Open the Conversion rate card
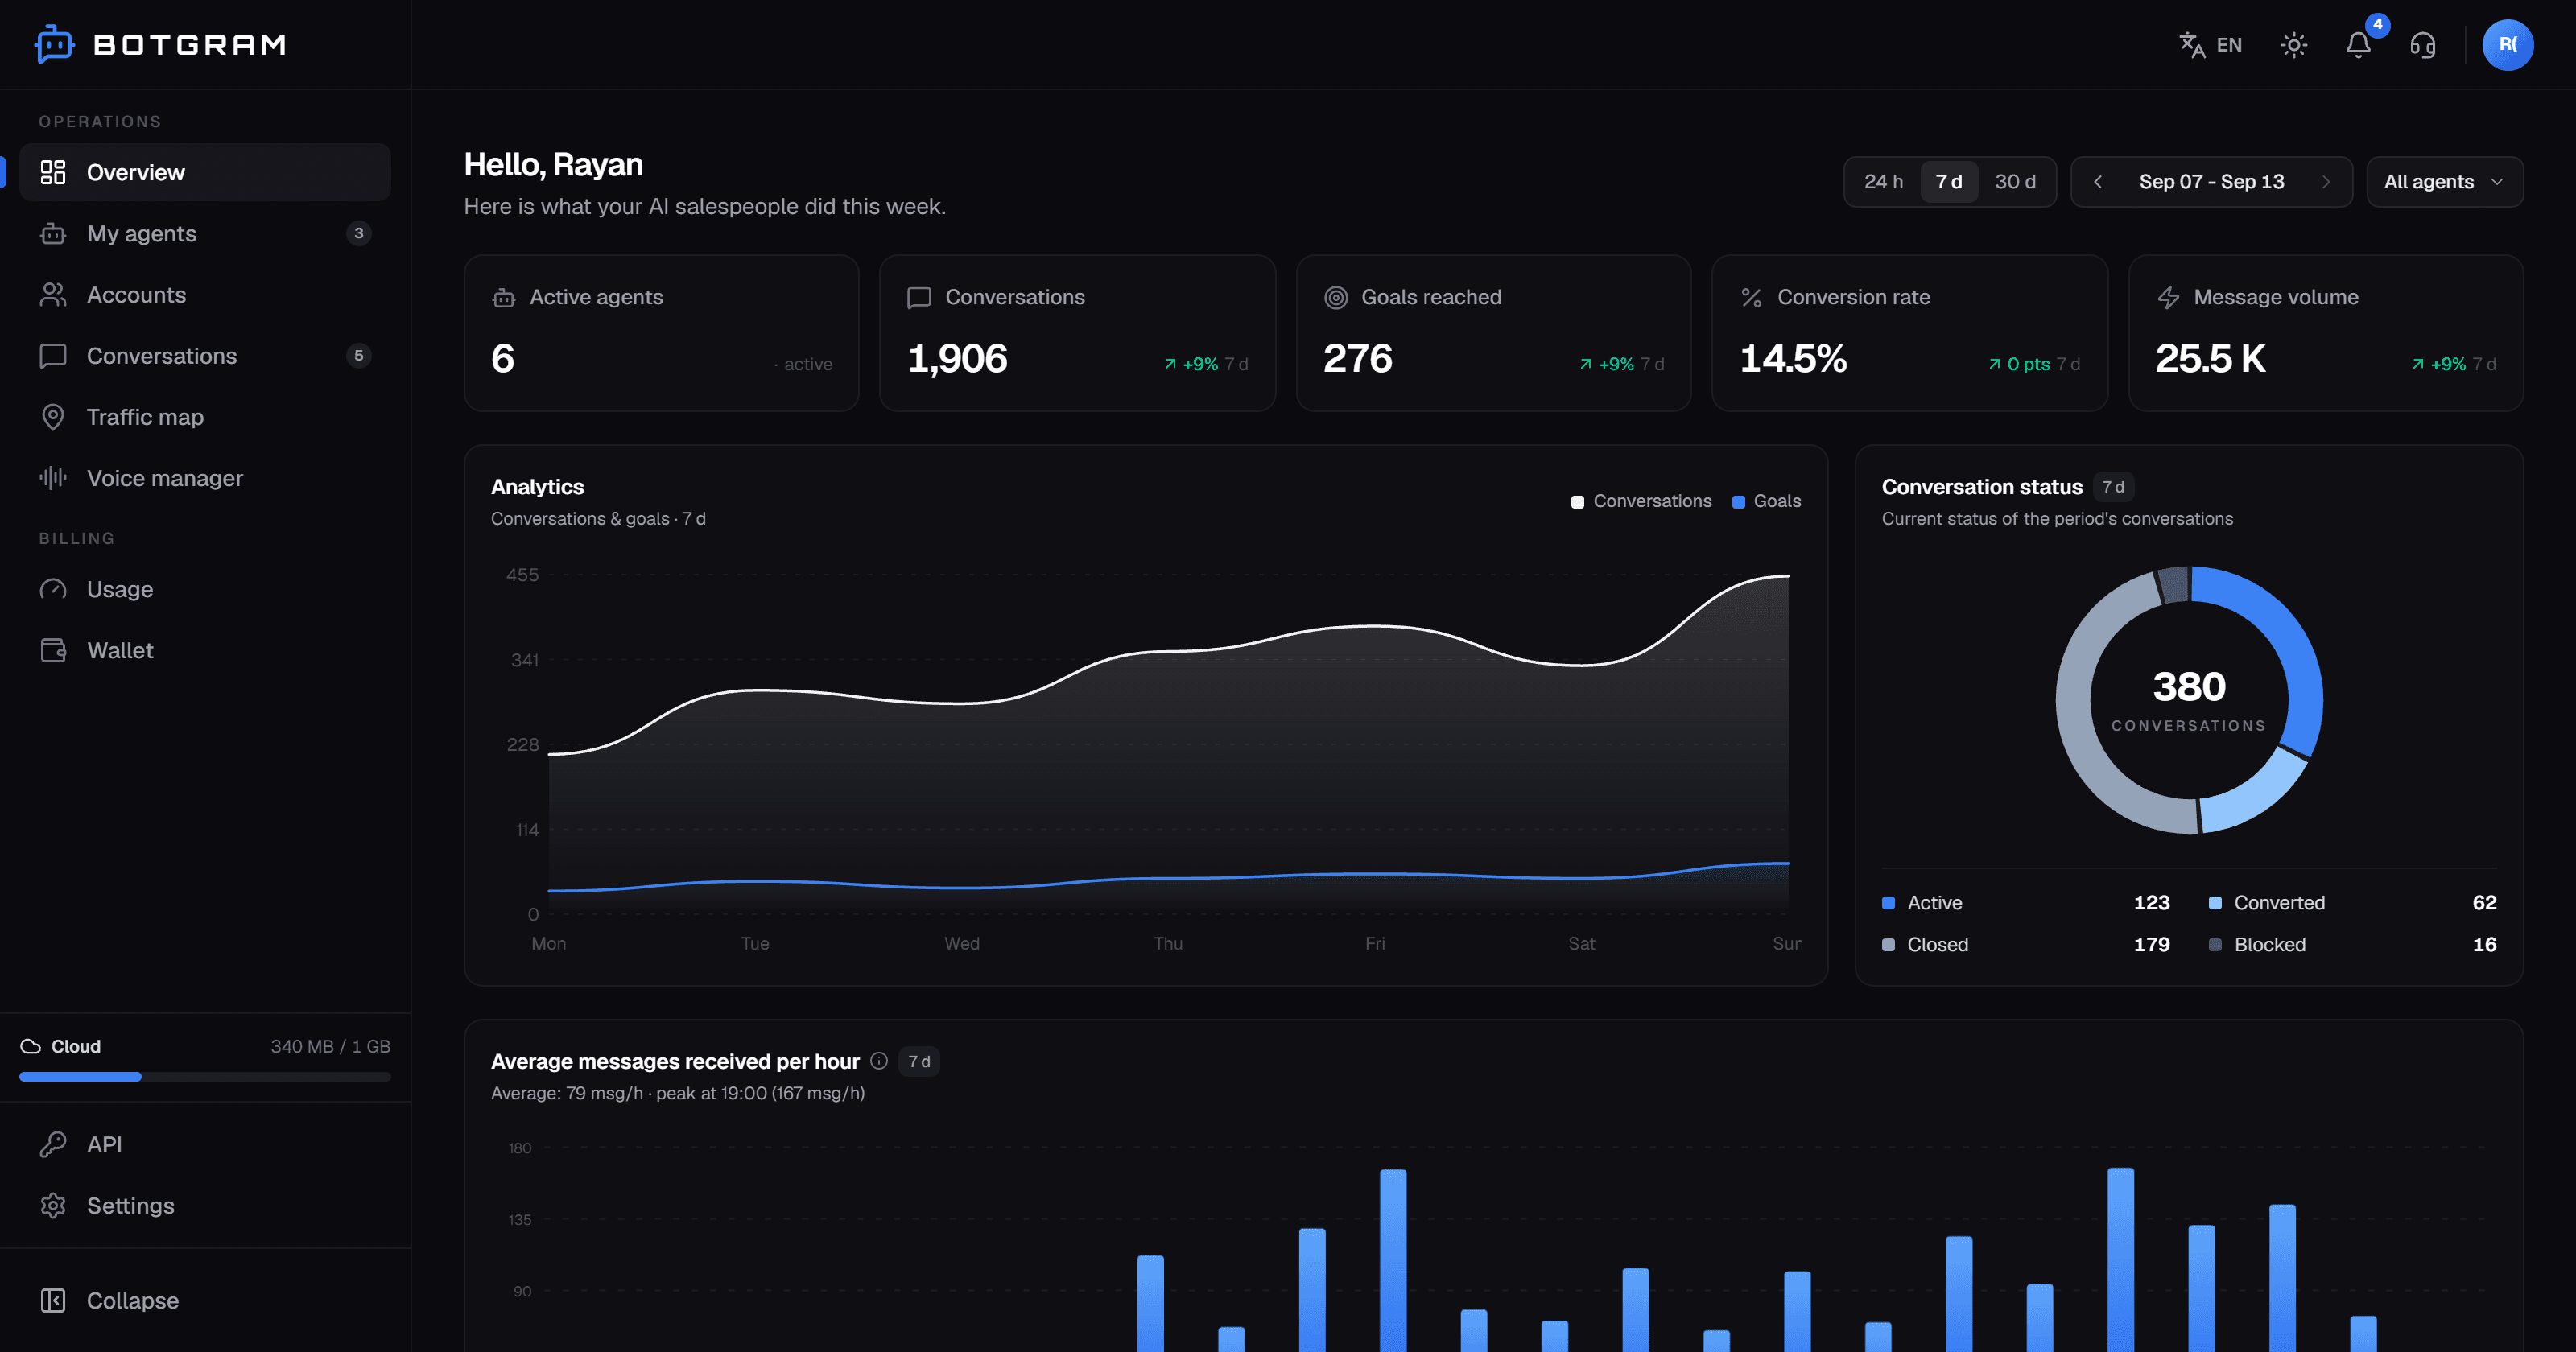Image resolution: width=2576 pixels, height=1352 pixels. click(1909, 332)
